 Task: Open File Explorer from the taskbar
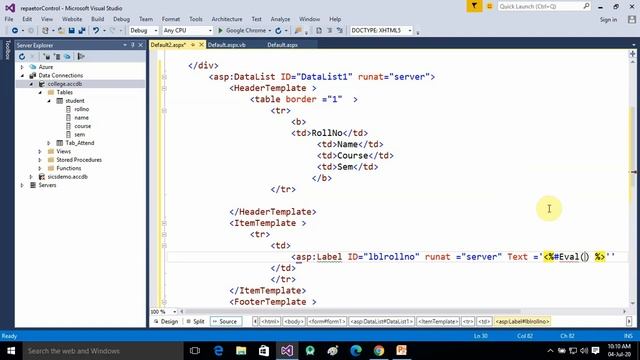(241, 351)
